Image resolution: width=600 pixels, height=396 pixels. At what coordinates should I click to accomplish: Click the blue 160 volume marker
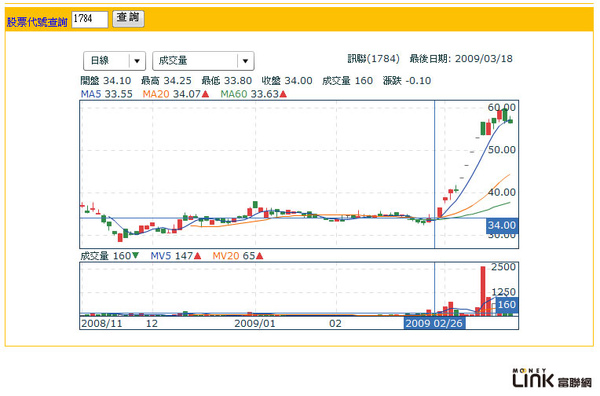[507, 305]
